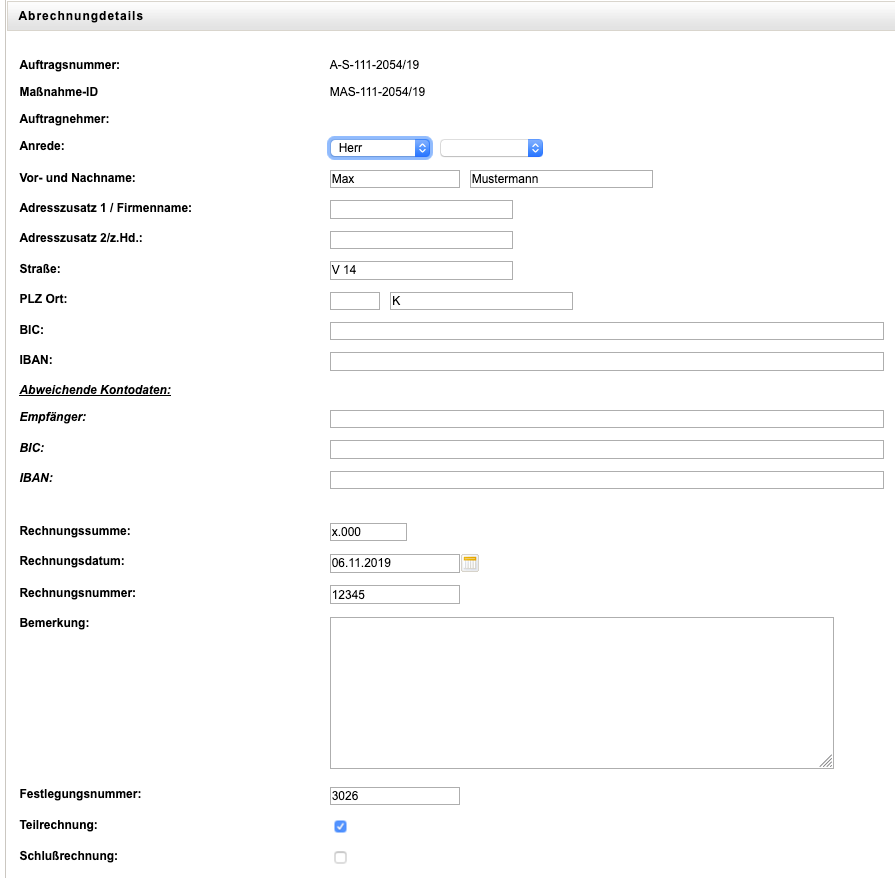This screenshot has width=895, height=878.
Task: Click the Straße field containing V 14
Action: [x=421, y=270]
